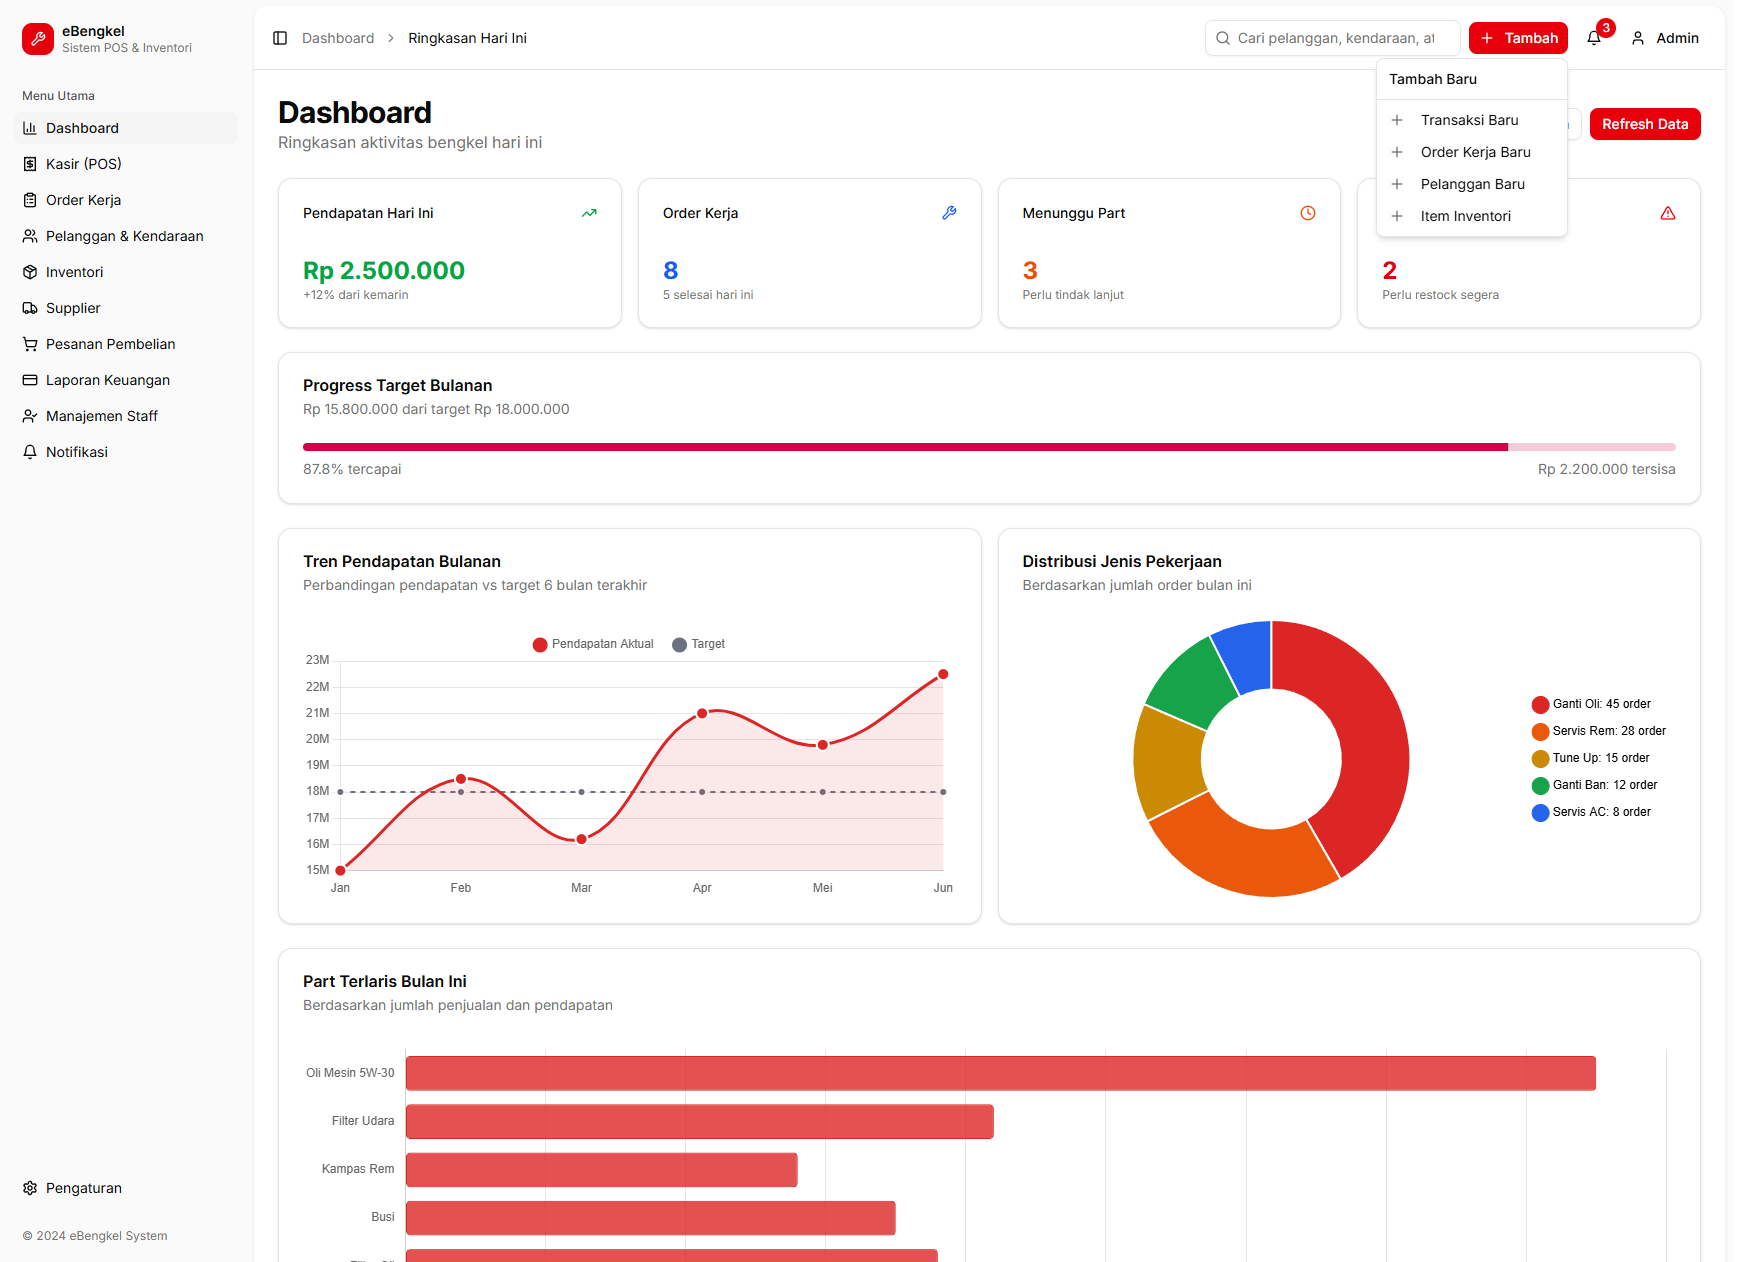Navigate to Dashboard via the breadcrumb
Image resolution: width=1747 pixels, height=1262 pixels.
[x=338, y=37]
